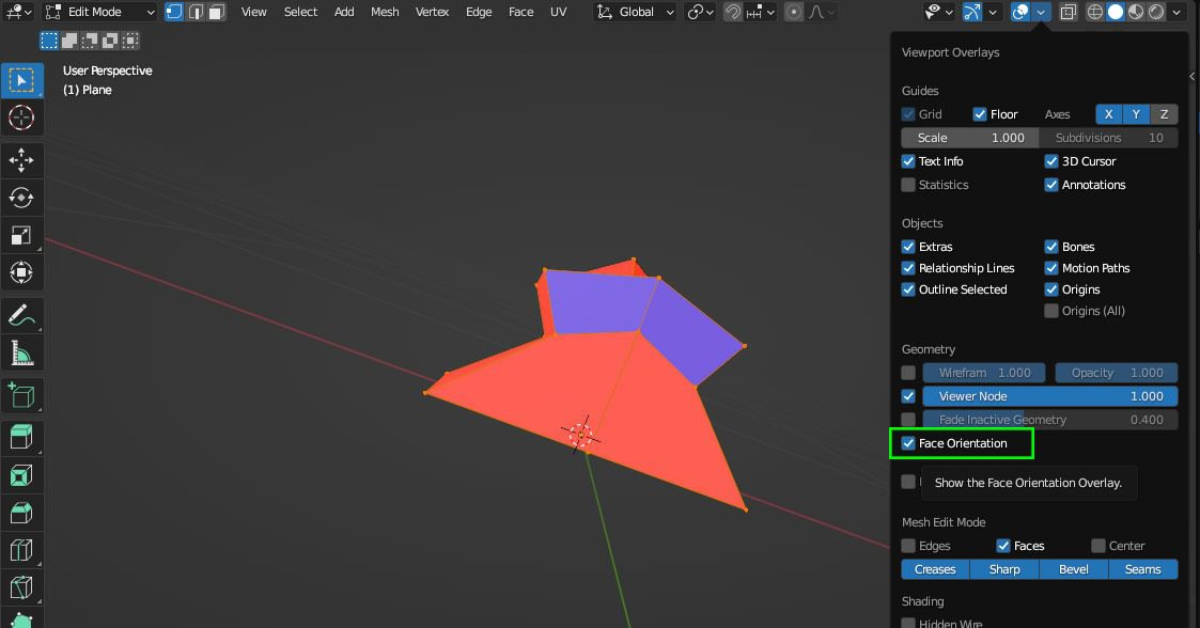Select the Measure tool
The image size is (1200, 628).
pos(22,352)
